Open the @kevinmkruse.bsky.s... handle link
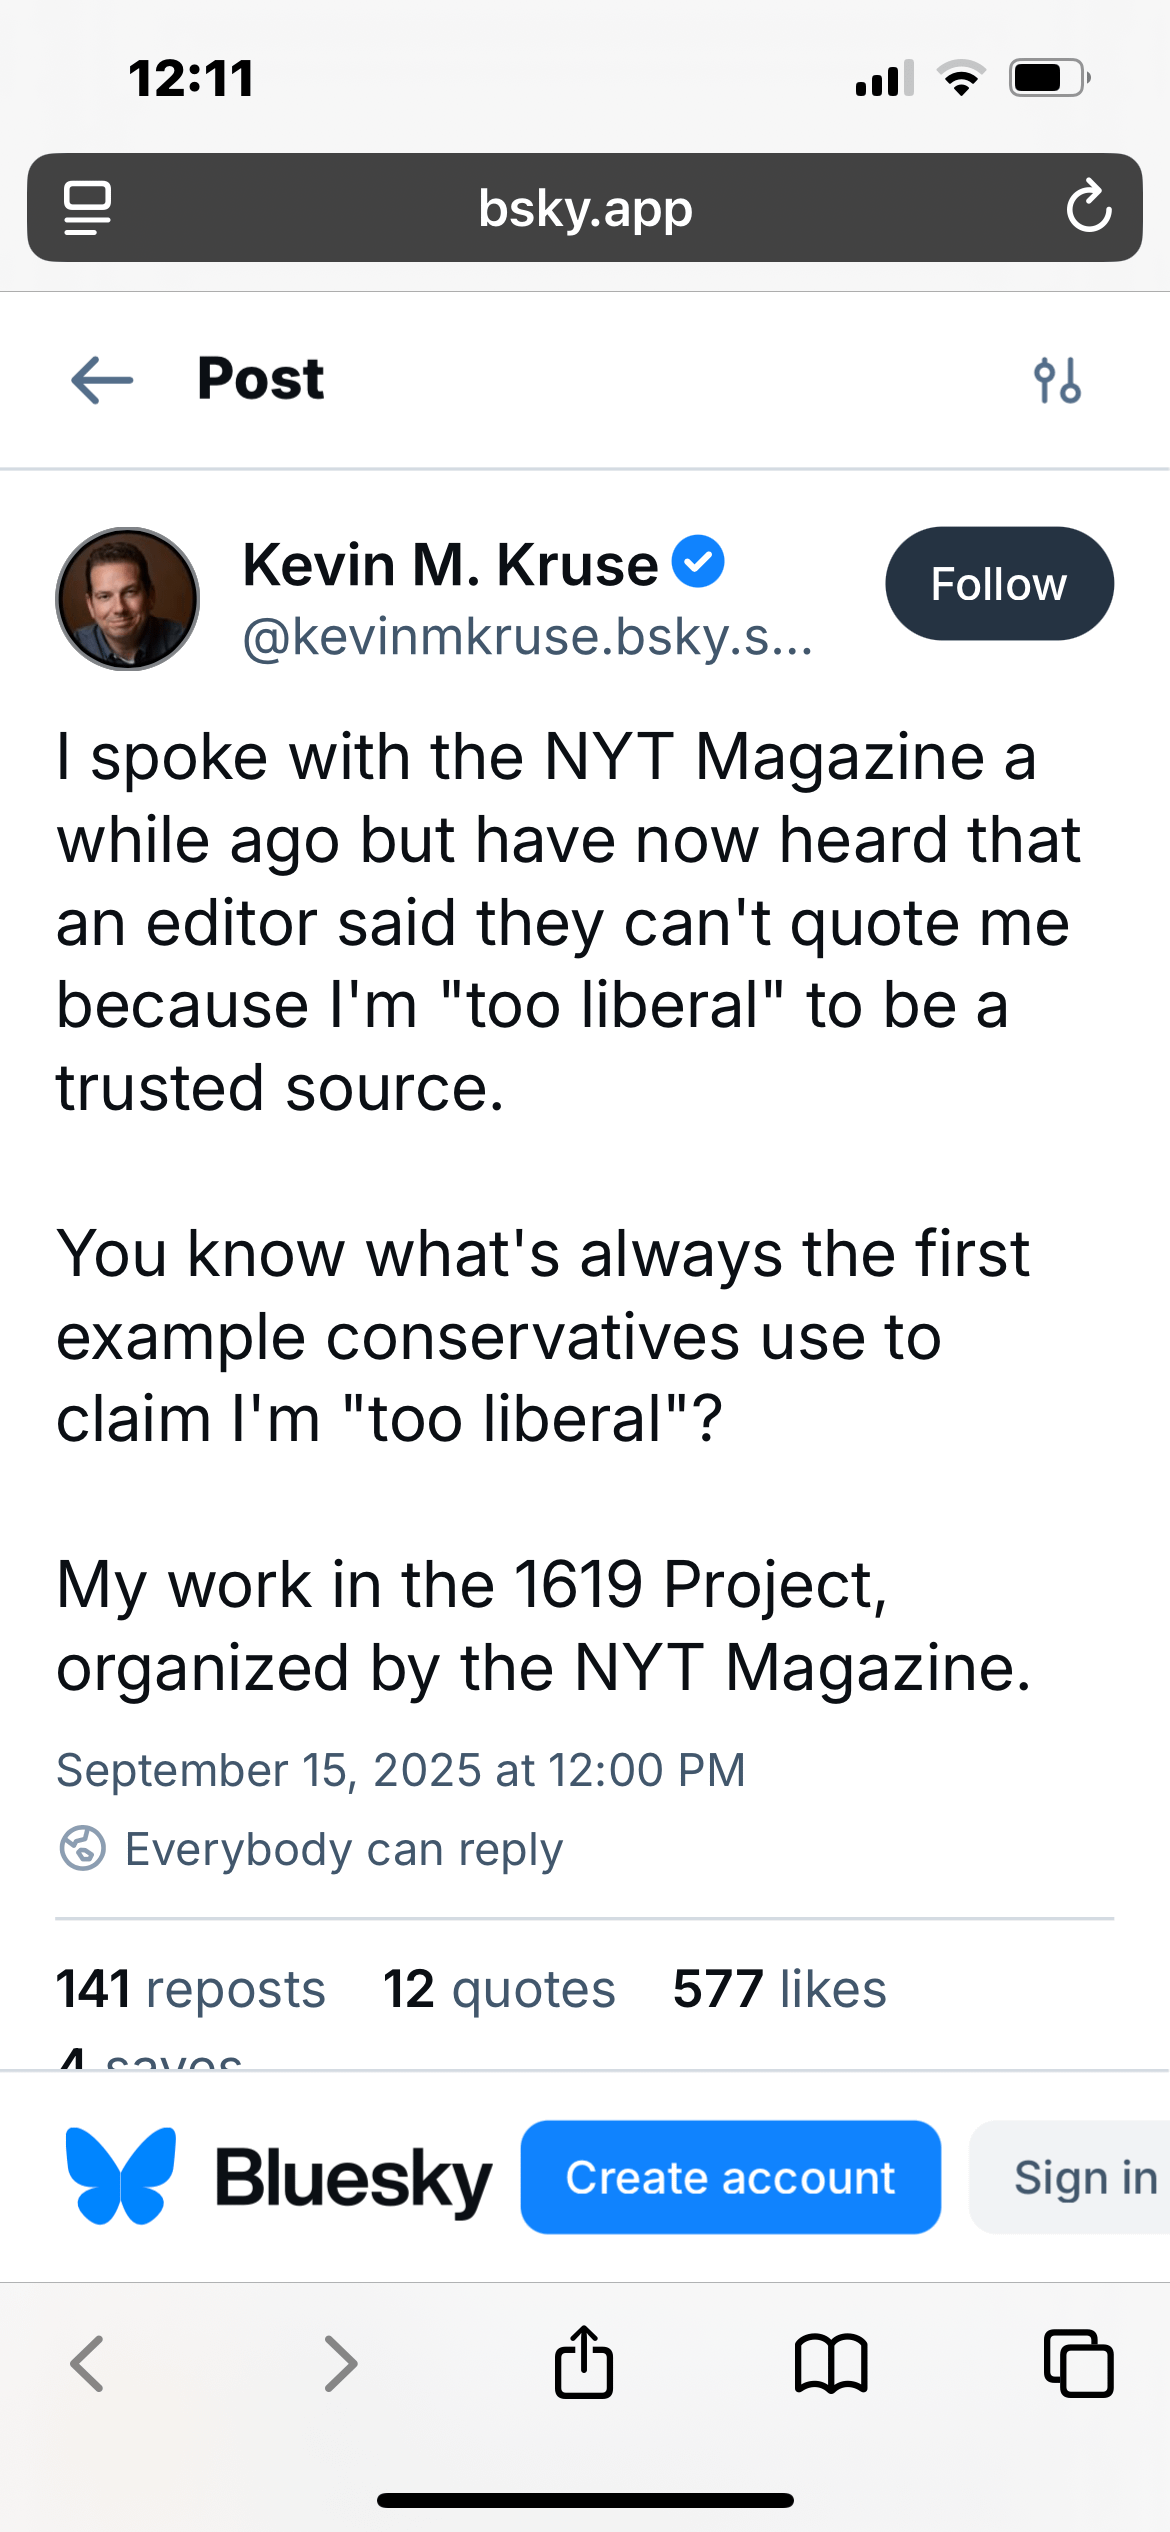This screenshot has width=1170, height=2532. [528, 637]
